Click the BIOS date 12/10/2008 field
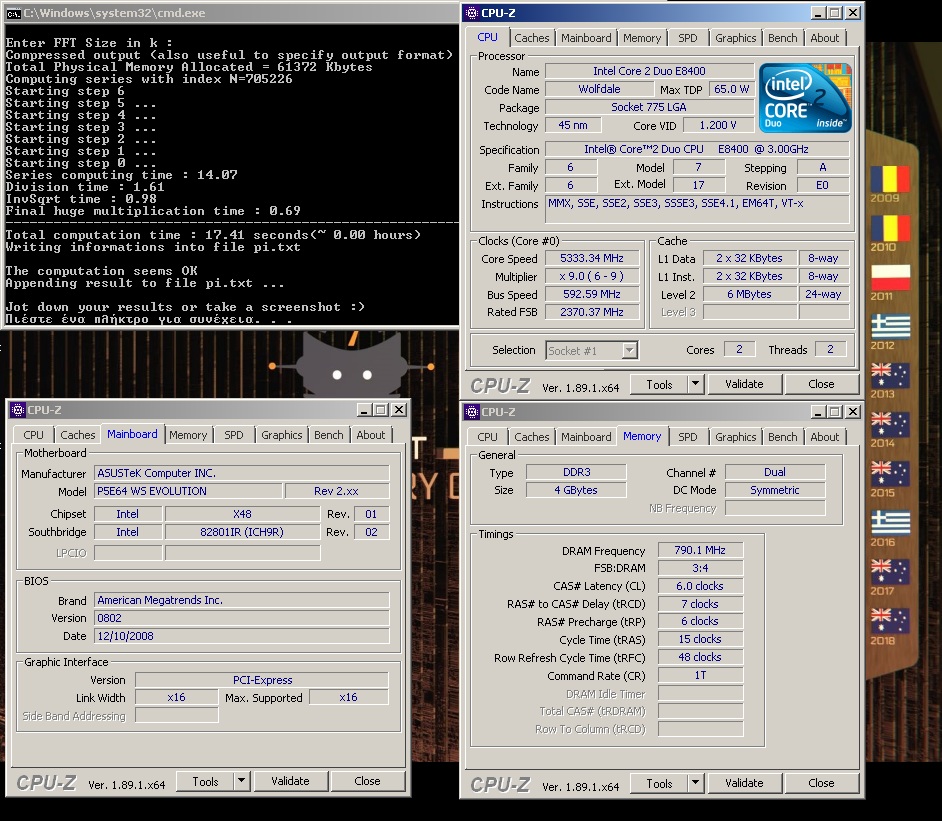Viewport: 942px width, 821px height. click(242, 636)
